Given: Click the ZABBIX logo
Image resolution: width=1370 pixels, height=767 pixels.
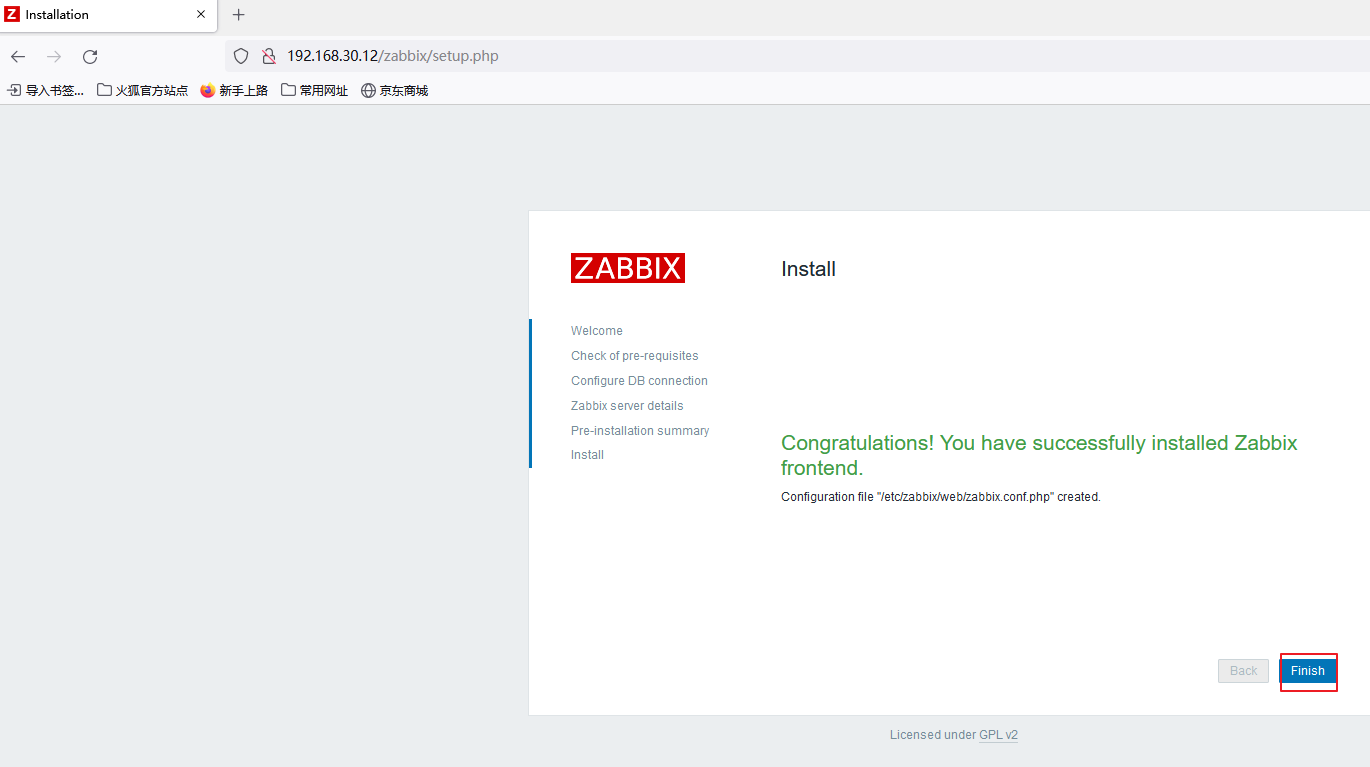Looking at the screenshot, I should (628, 268).
